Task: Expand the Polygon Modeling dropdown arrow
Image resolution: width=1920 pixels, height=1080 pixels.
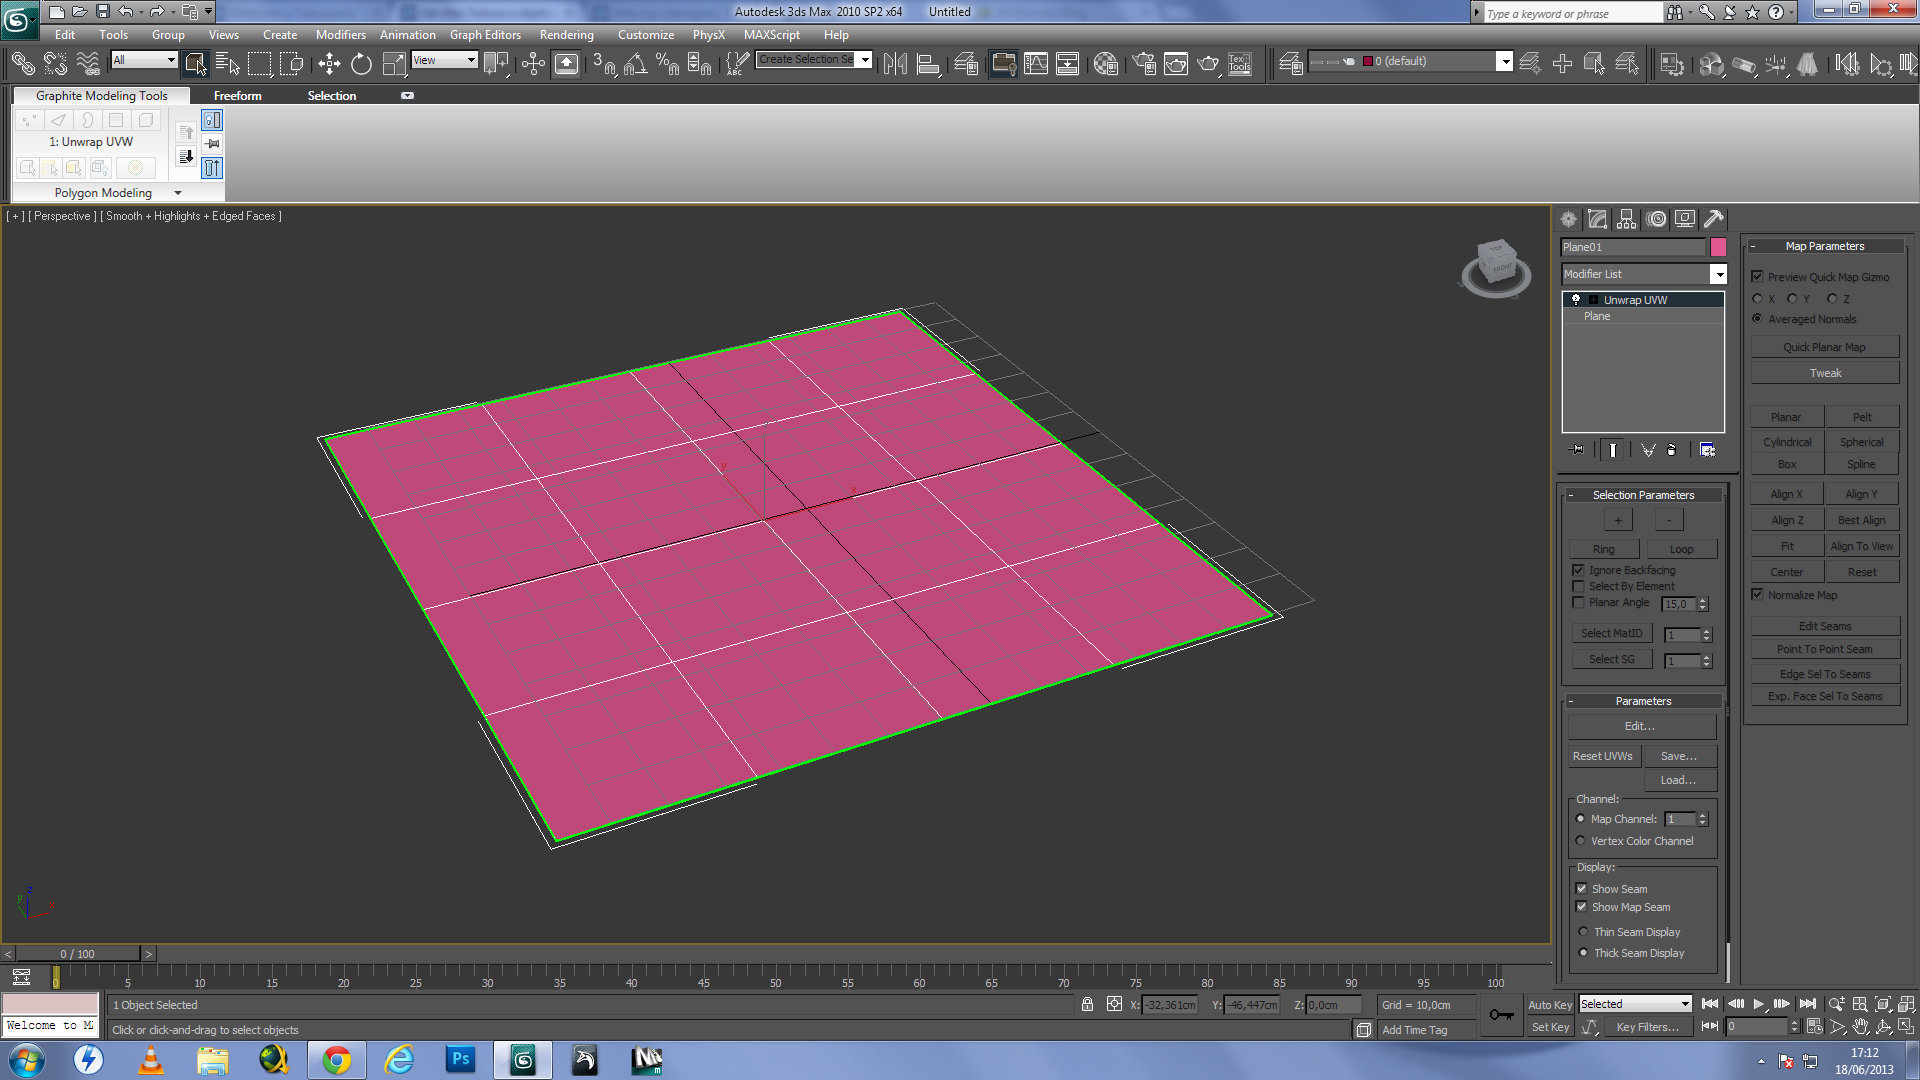Action: click(178, 193)
